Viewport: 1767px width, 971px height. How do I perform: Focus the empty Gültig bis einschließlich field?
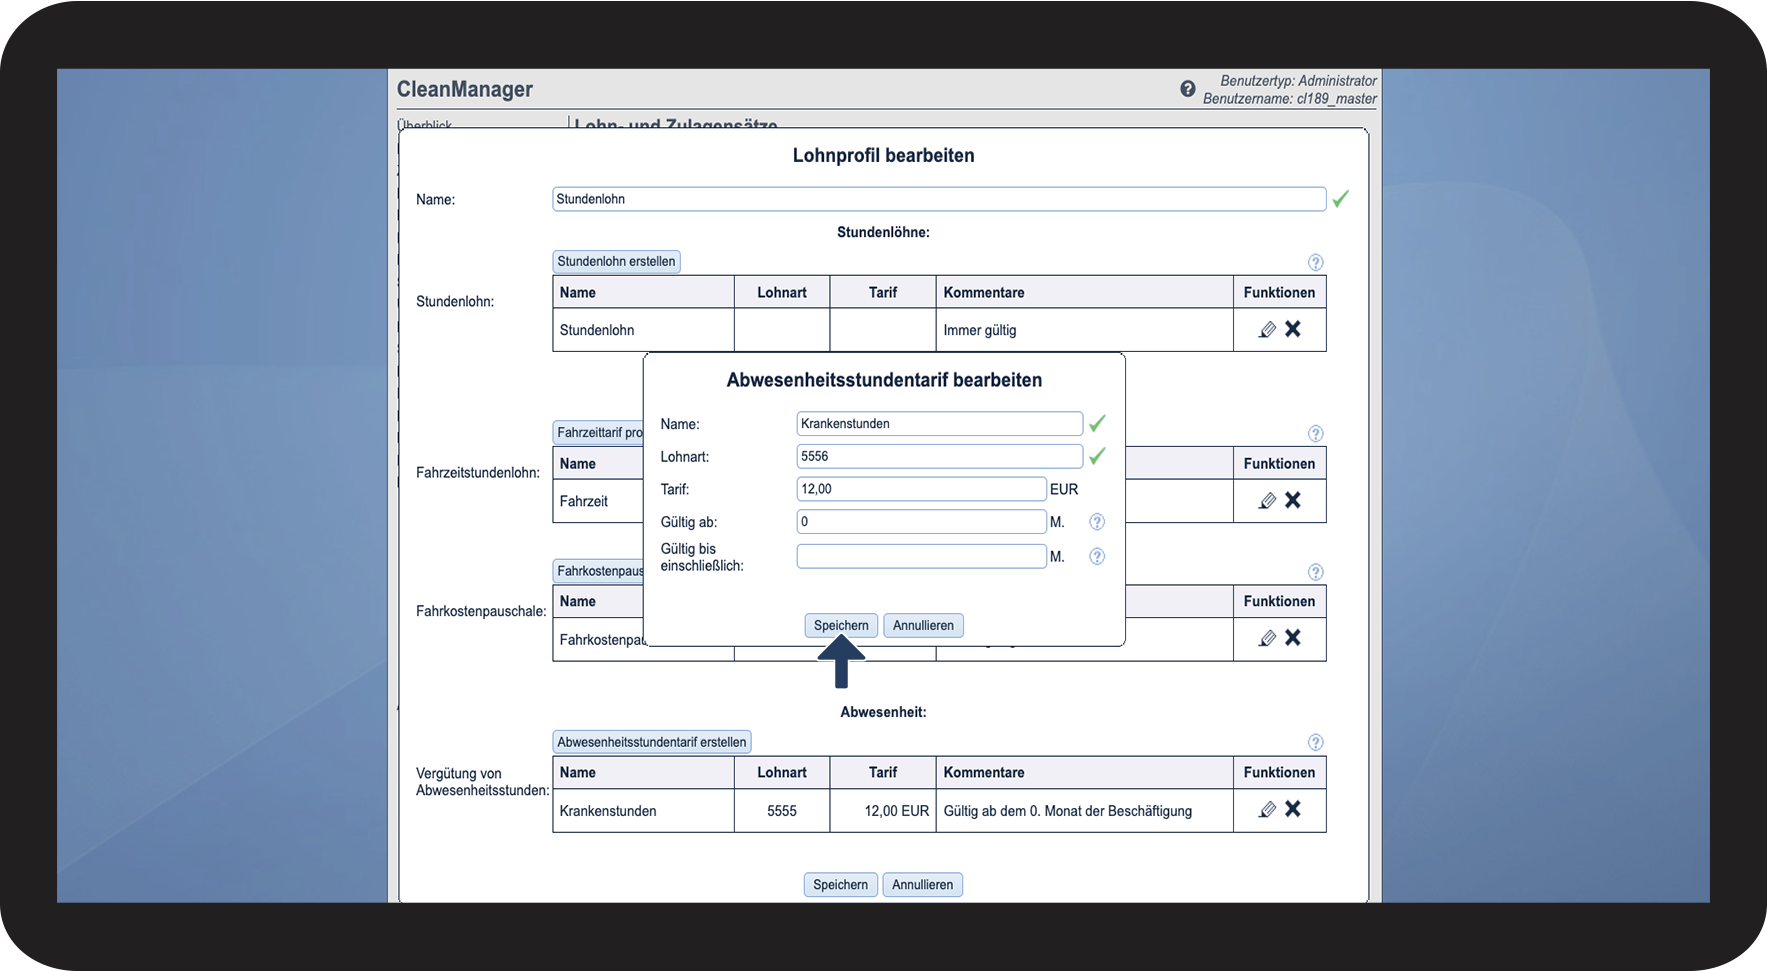pyautogui.click(x=921, y=556)
